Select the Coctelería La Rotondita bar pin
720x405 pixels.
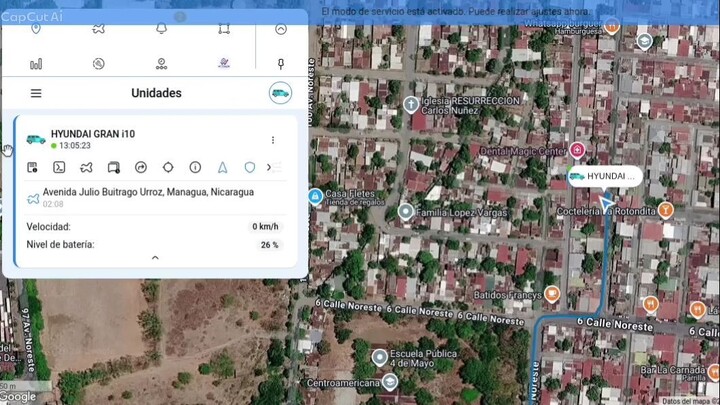click(665, 210)
